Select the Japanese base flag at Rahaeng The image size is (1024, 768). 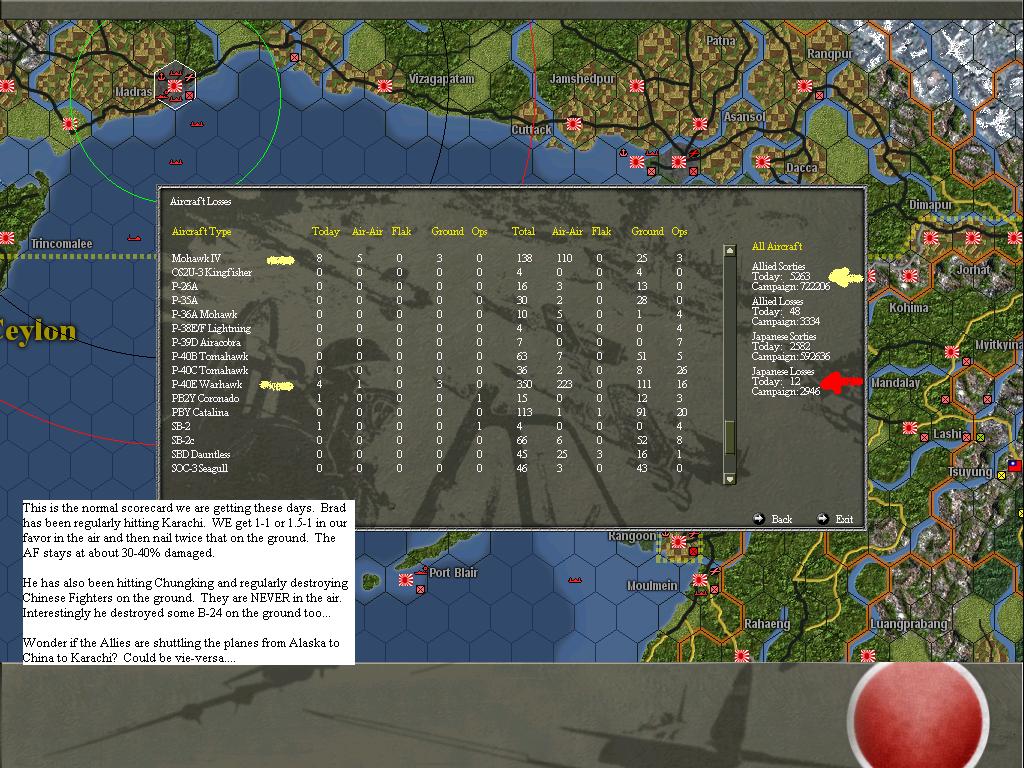[x=741, y=655]
